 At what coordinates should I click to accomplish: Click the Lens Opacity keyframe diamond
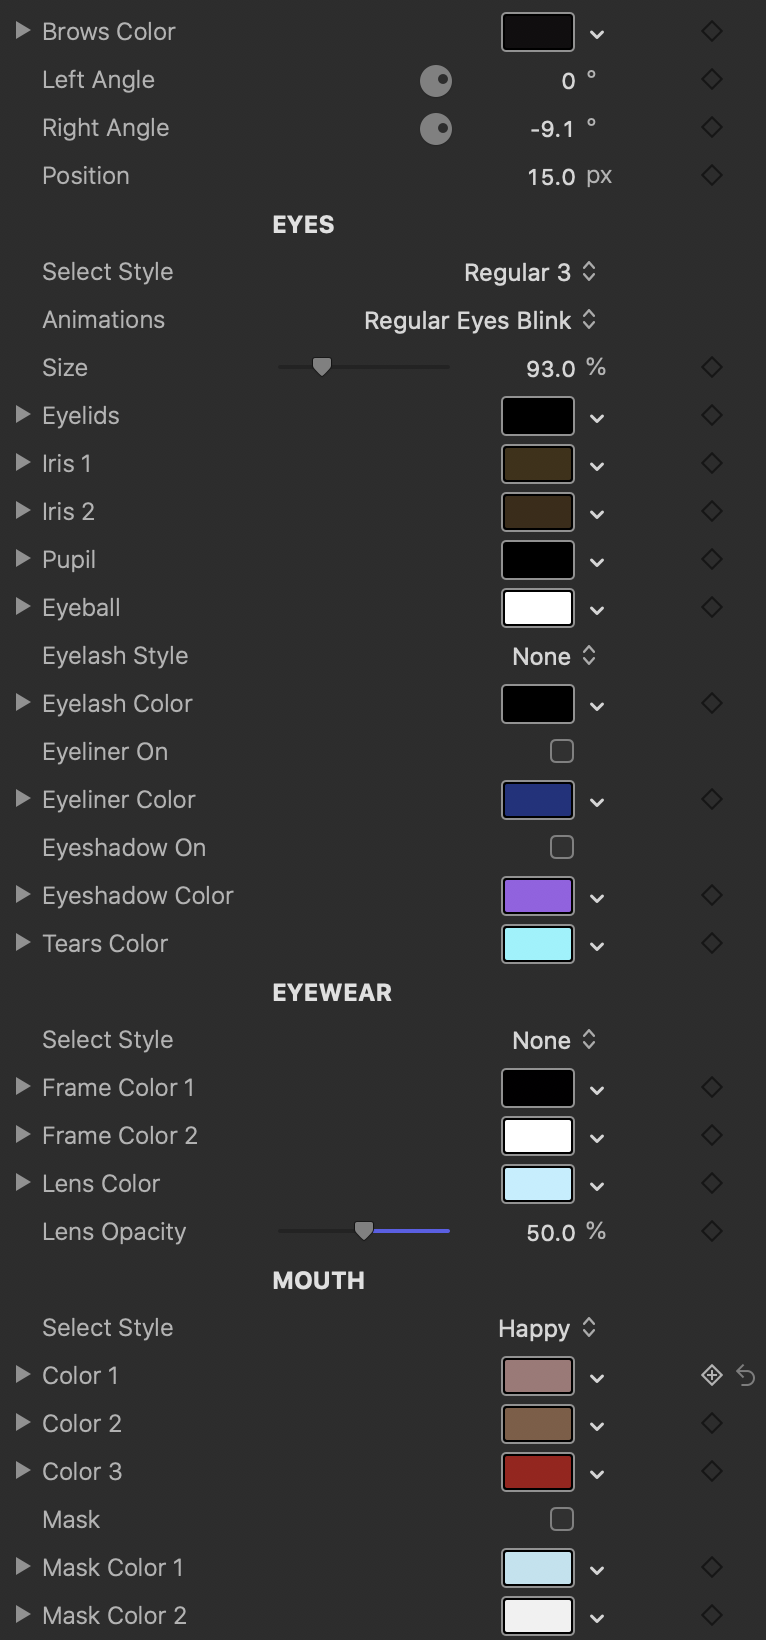pyautogui.click(x=711, y=1232)
